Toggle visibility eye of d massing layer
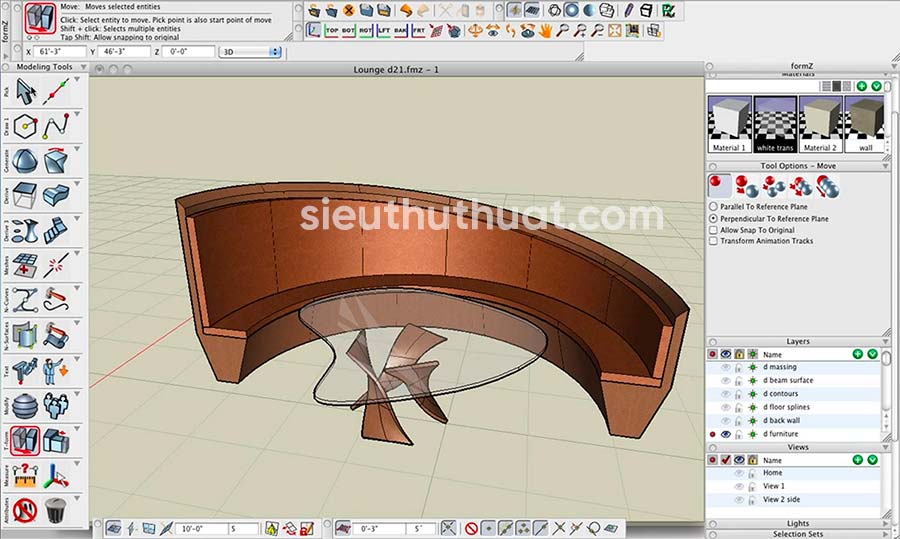 click(726, 367)
